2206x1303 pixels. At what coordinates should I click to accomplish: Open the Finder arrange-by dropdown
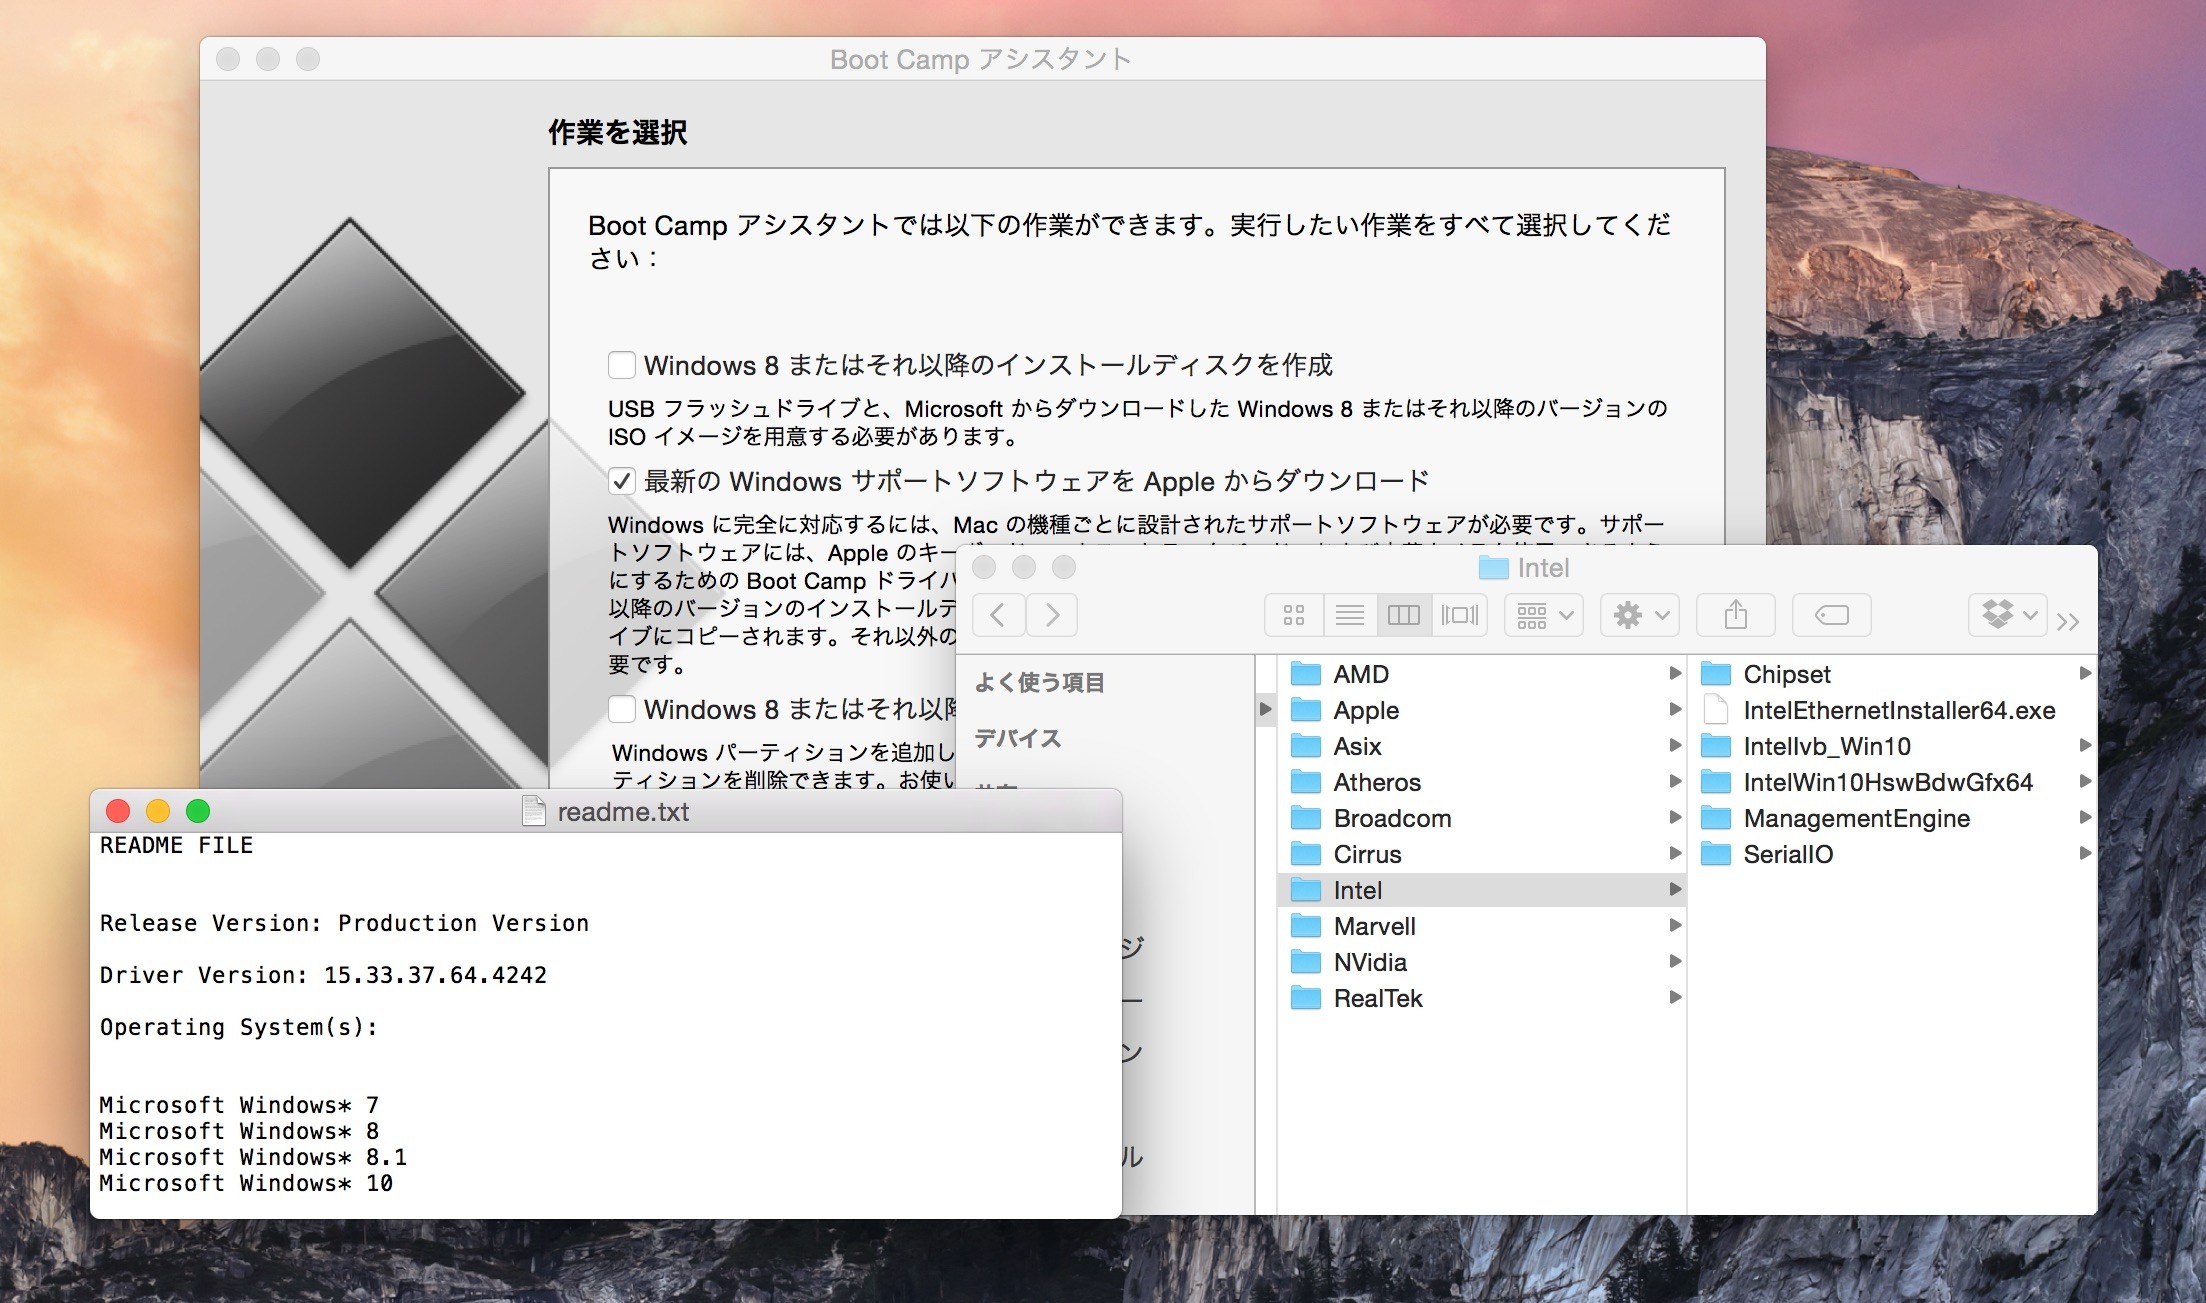click(1543, 615)
